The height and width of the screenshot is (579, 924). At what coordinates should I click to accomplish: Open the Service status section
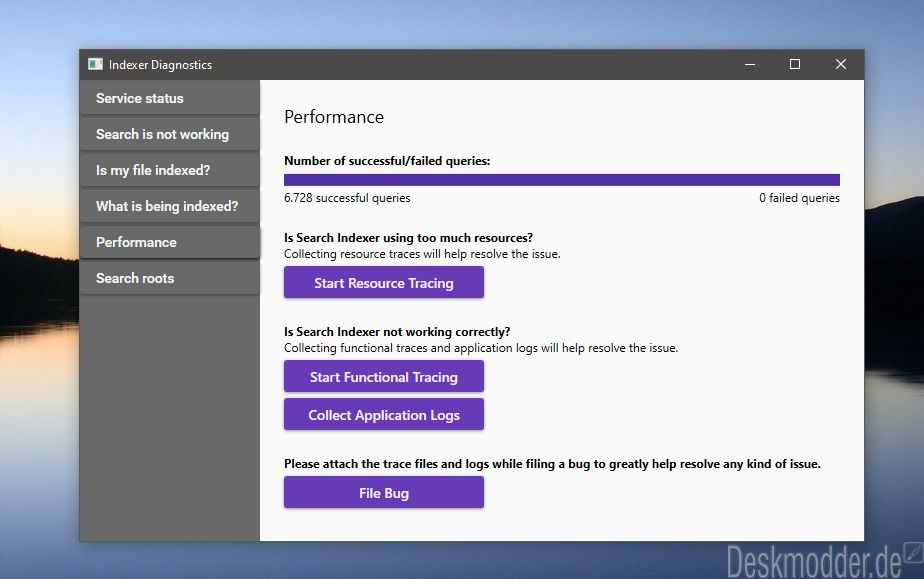coord(170,98)
